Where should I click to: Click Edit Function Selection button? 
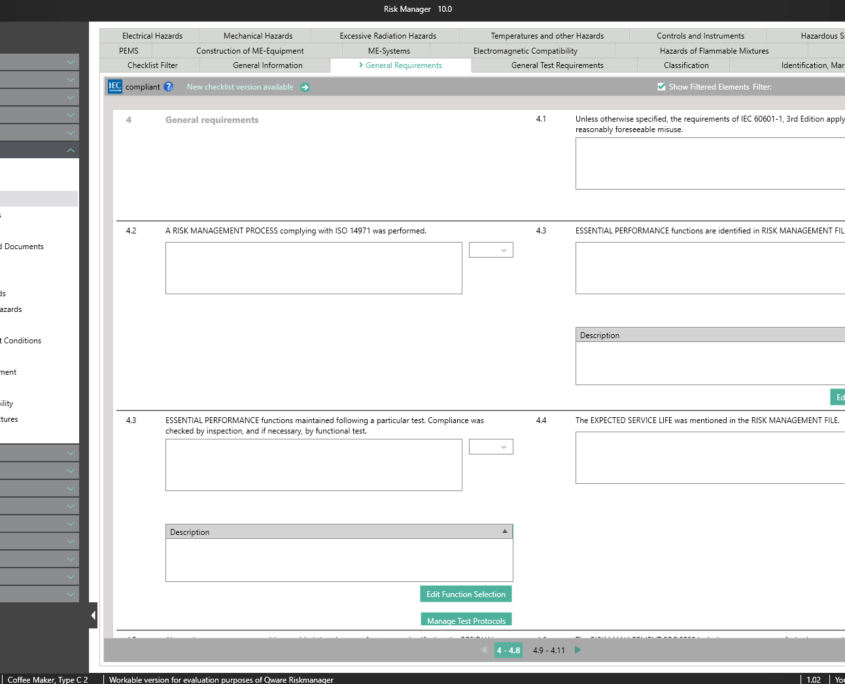click(466, 594)
